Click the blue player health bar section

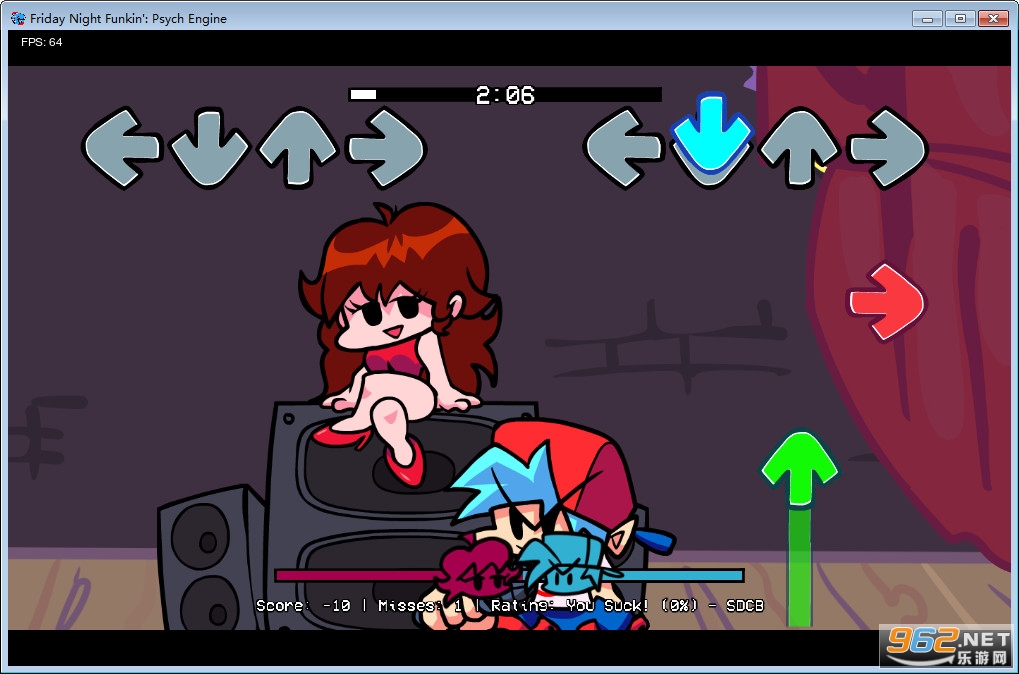tap(681, 575)
